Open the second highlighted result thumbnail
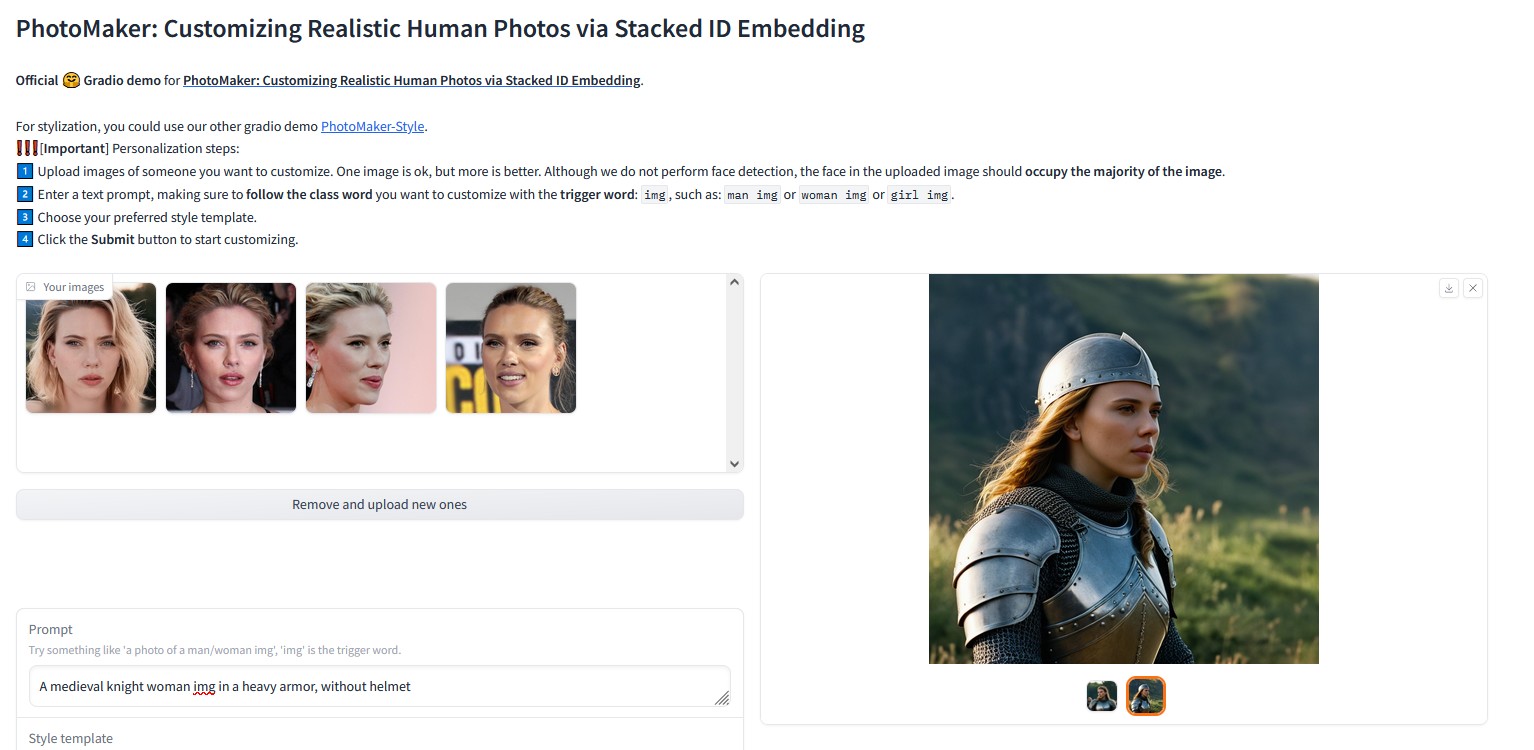The width and height of the screenshot is (1534, 750). coord(1146,696)
